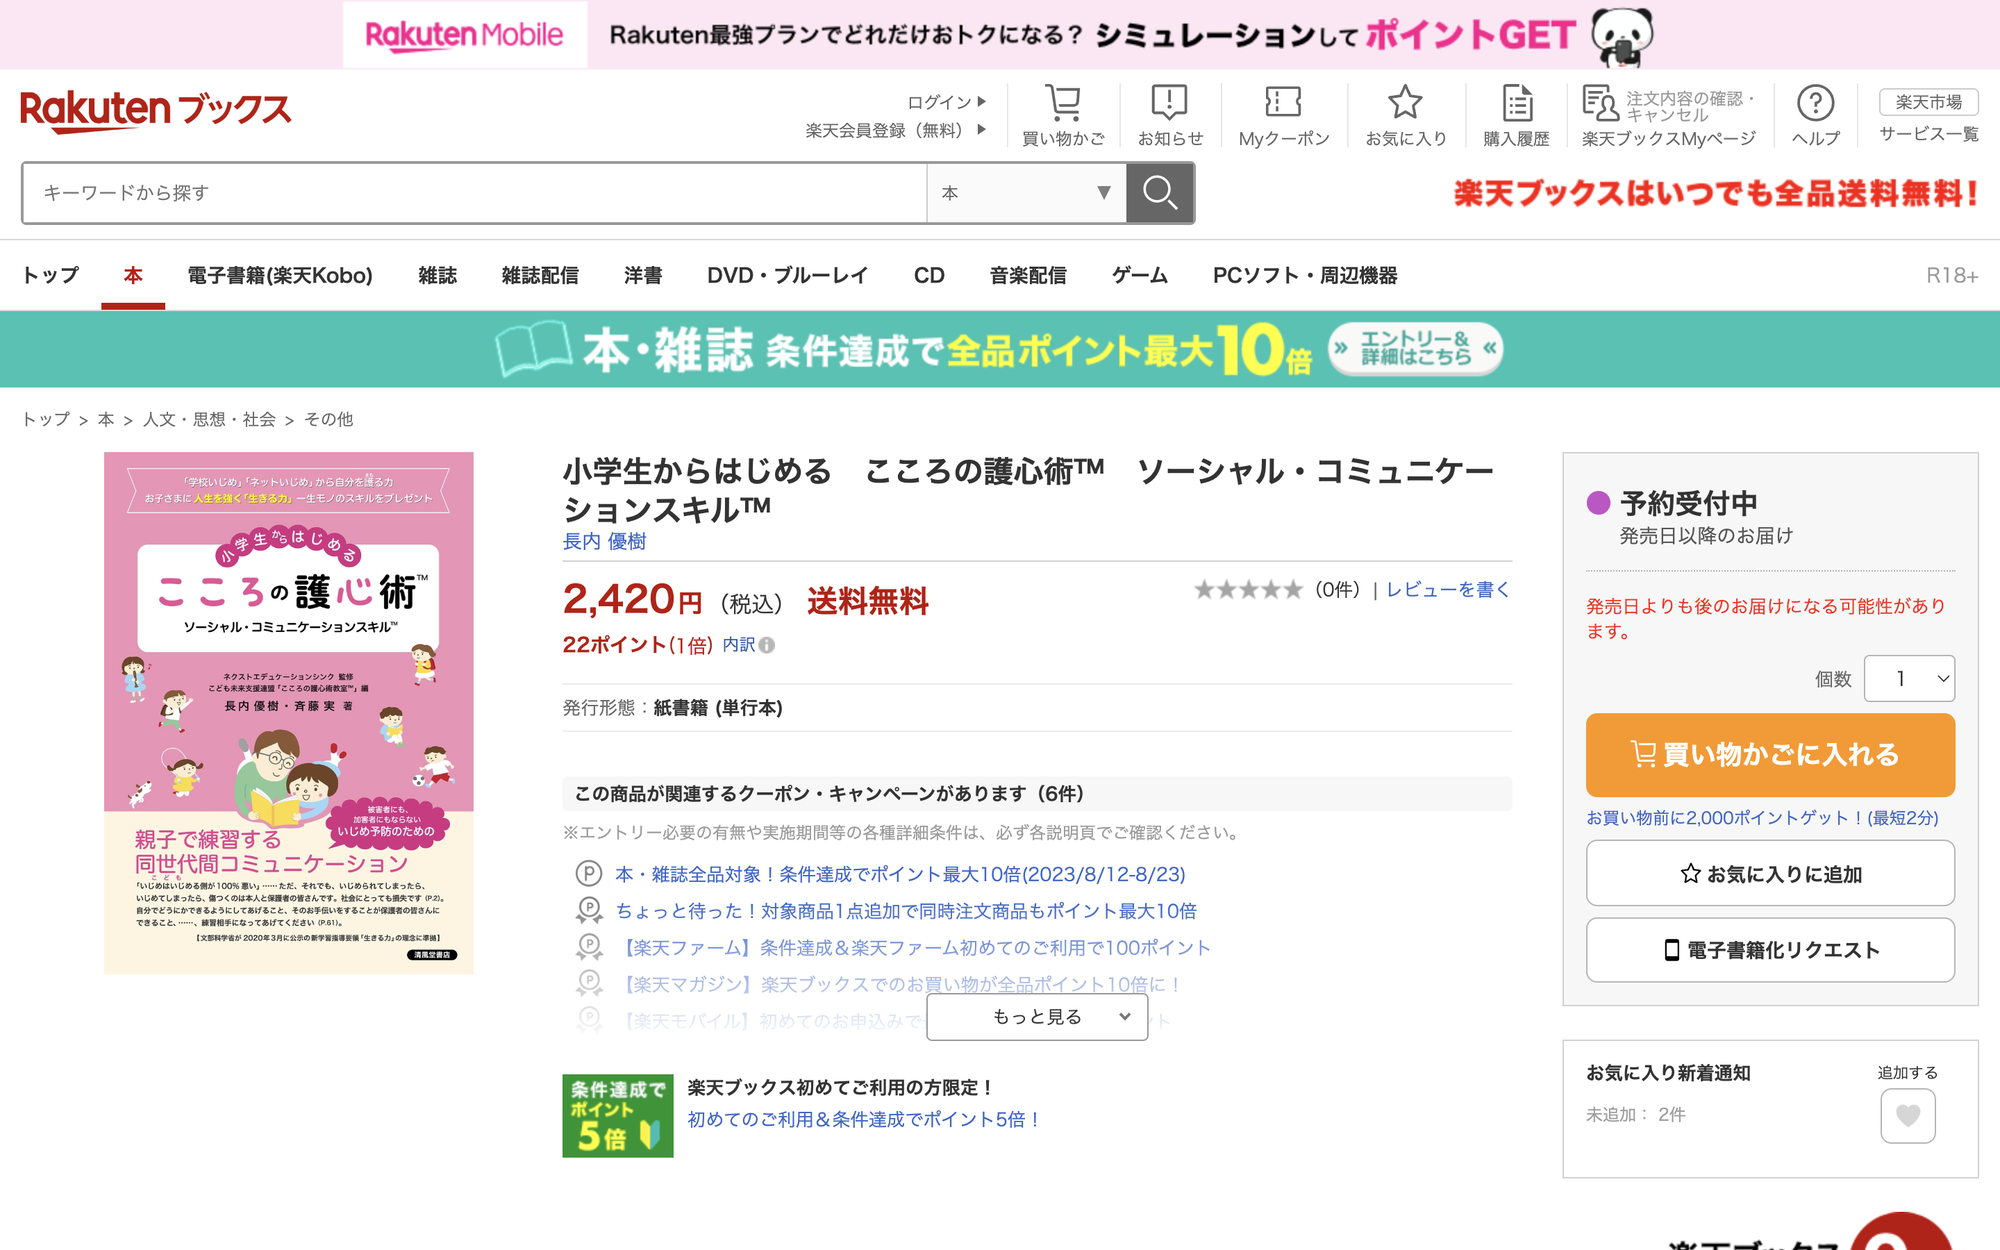The width and height of the screenshot is (2000, 1250).
Task: Click the magnifying glass search button
Action: pyautogui.click(x=1160, y=193)
